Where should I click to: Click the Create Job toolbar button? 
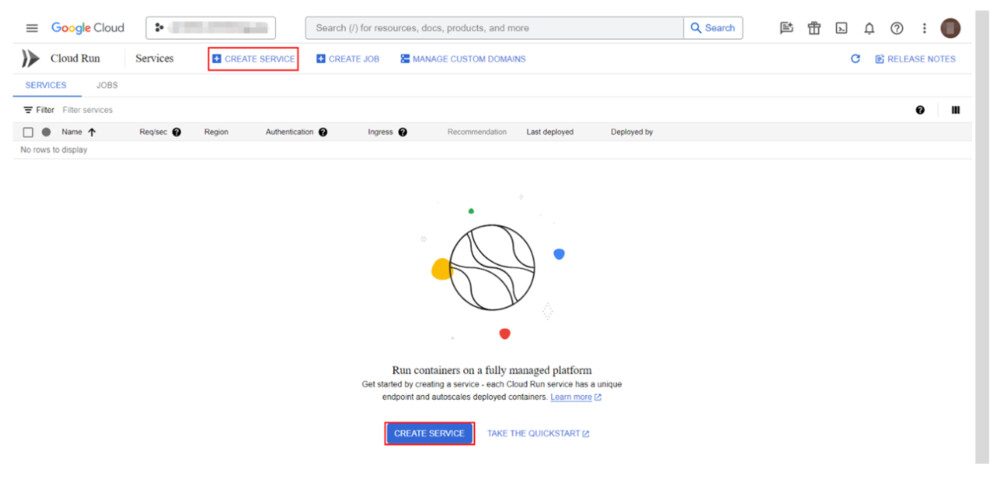click(x=348, y=59)
